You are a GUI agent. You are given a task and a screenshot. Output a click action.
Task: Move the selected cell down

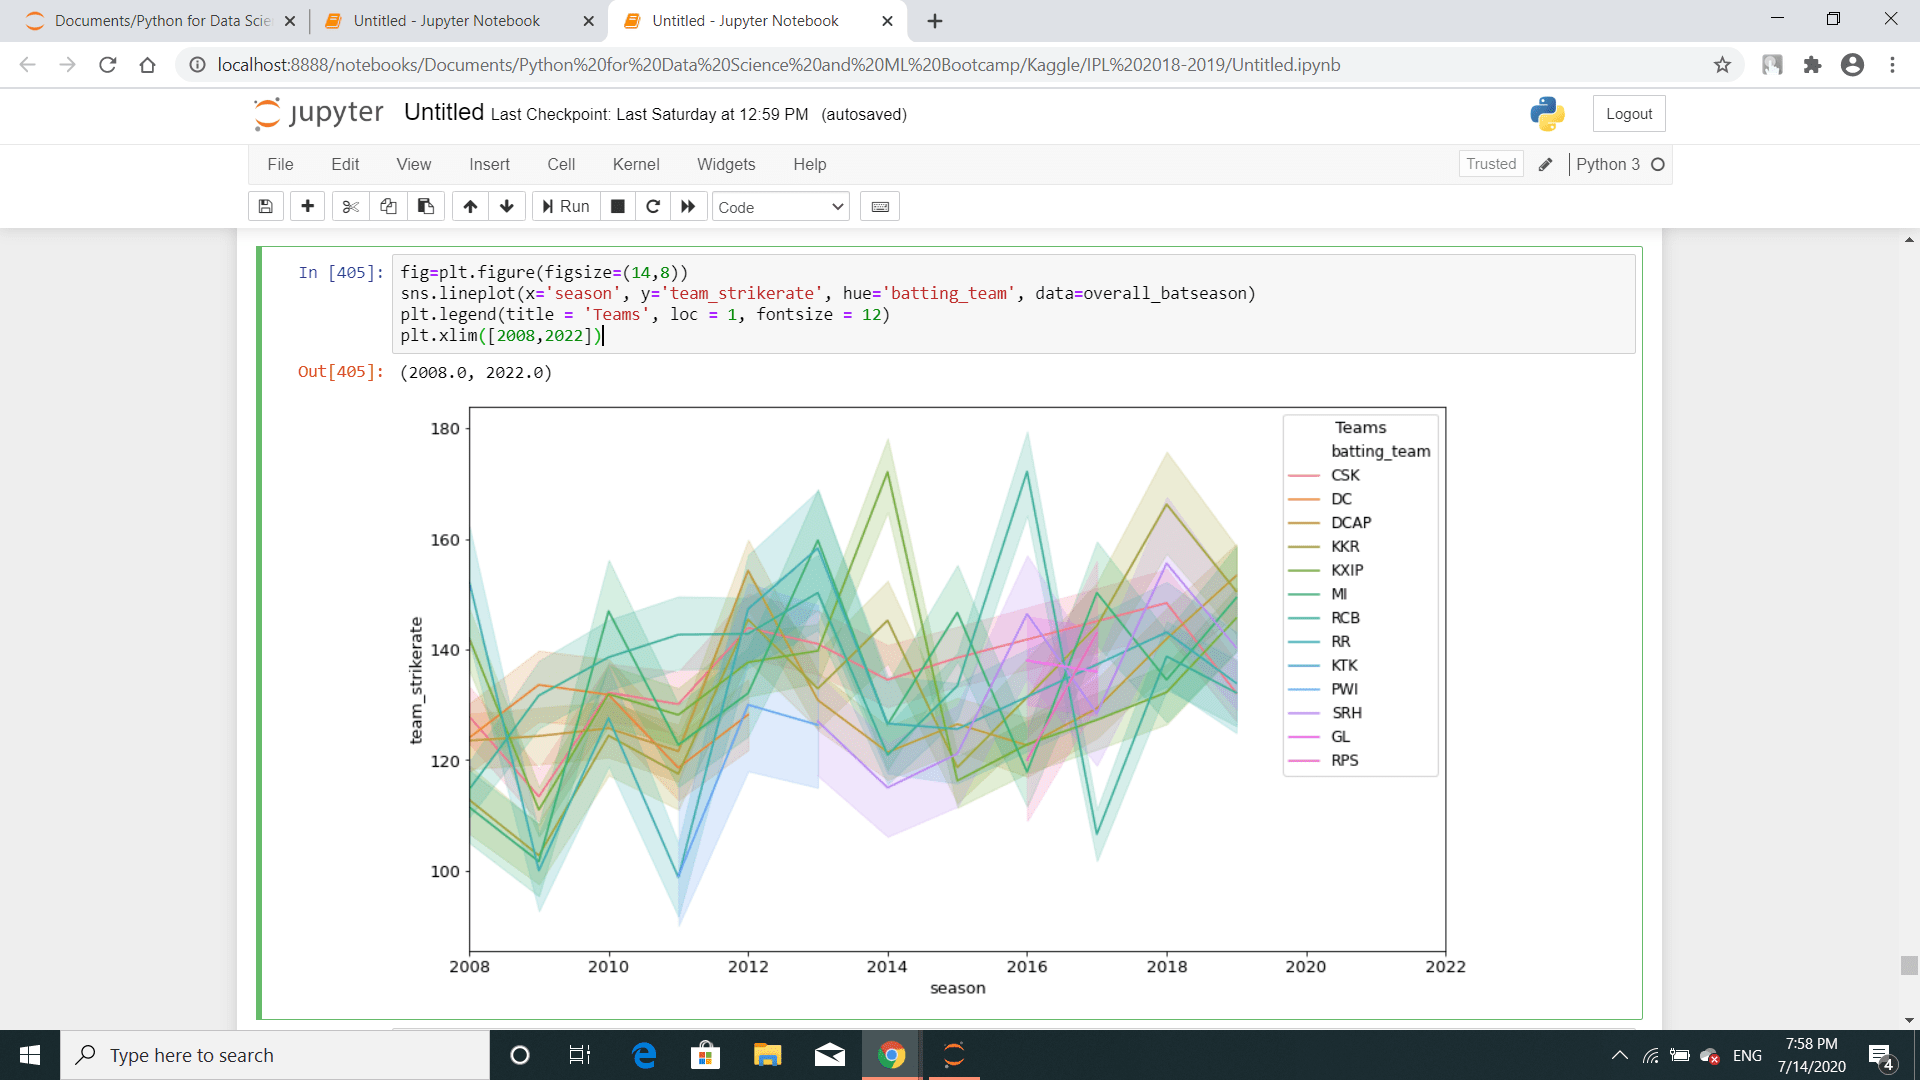point(507,207)
